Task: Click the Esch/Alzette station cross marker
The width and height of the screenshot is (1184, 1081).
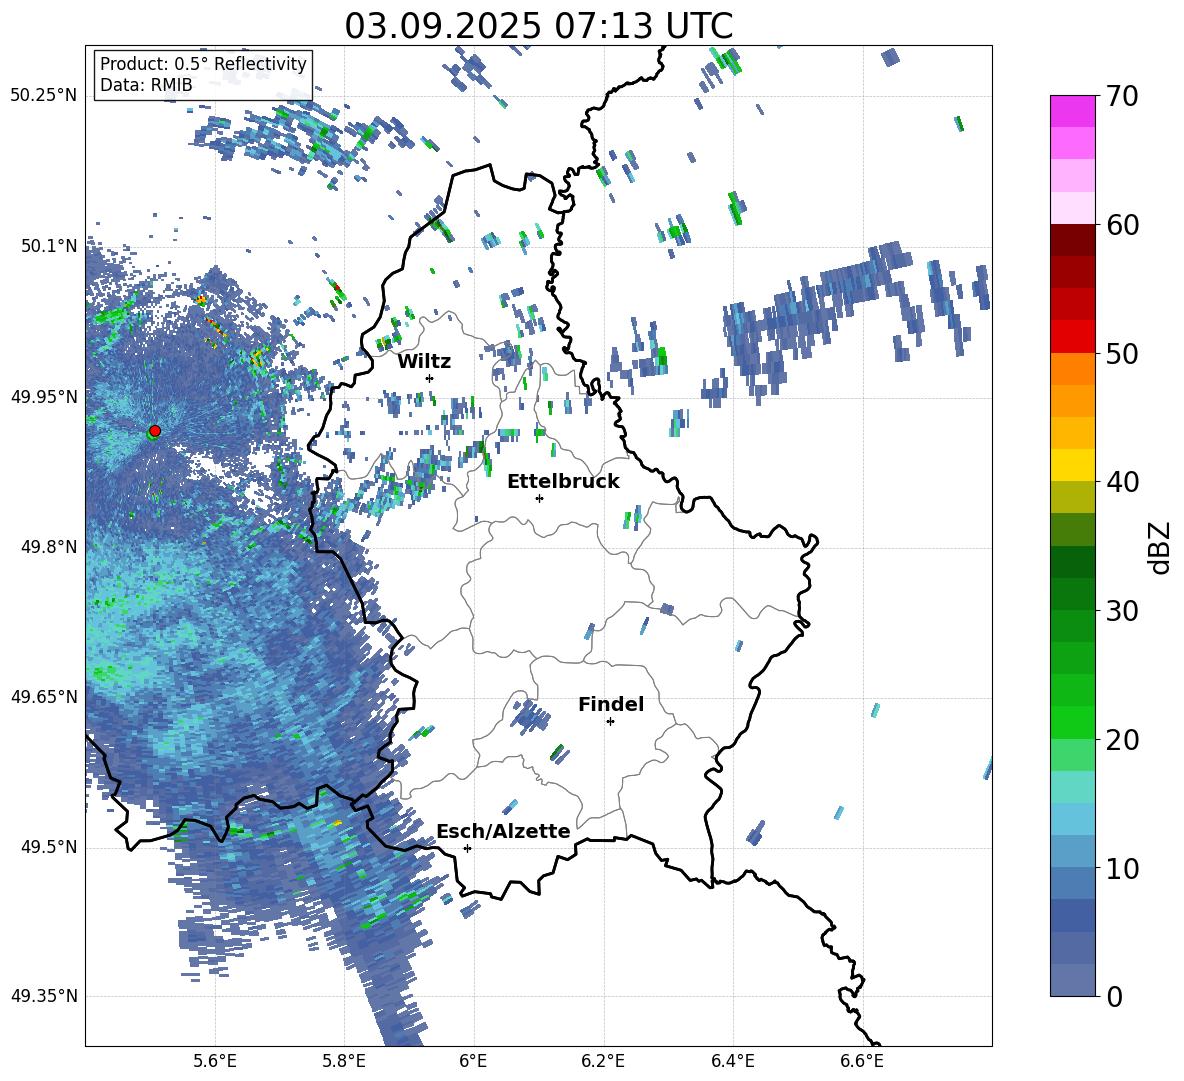Action: (467, 848)
